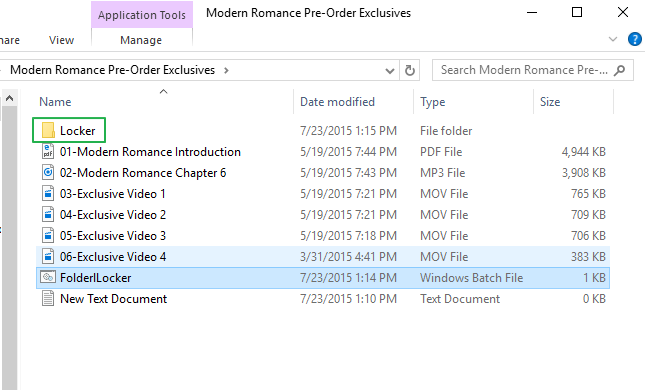Click the MOV icon of 03-Exclusive Video 1
Image resolution: width=645 pixels, height=390 pixels.
(48, 193)
